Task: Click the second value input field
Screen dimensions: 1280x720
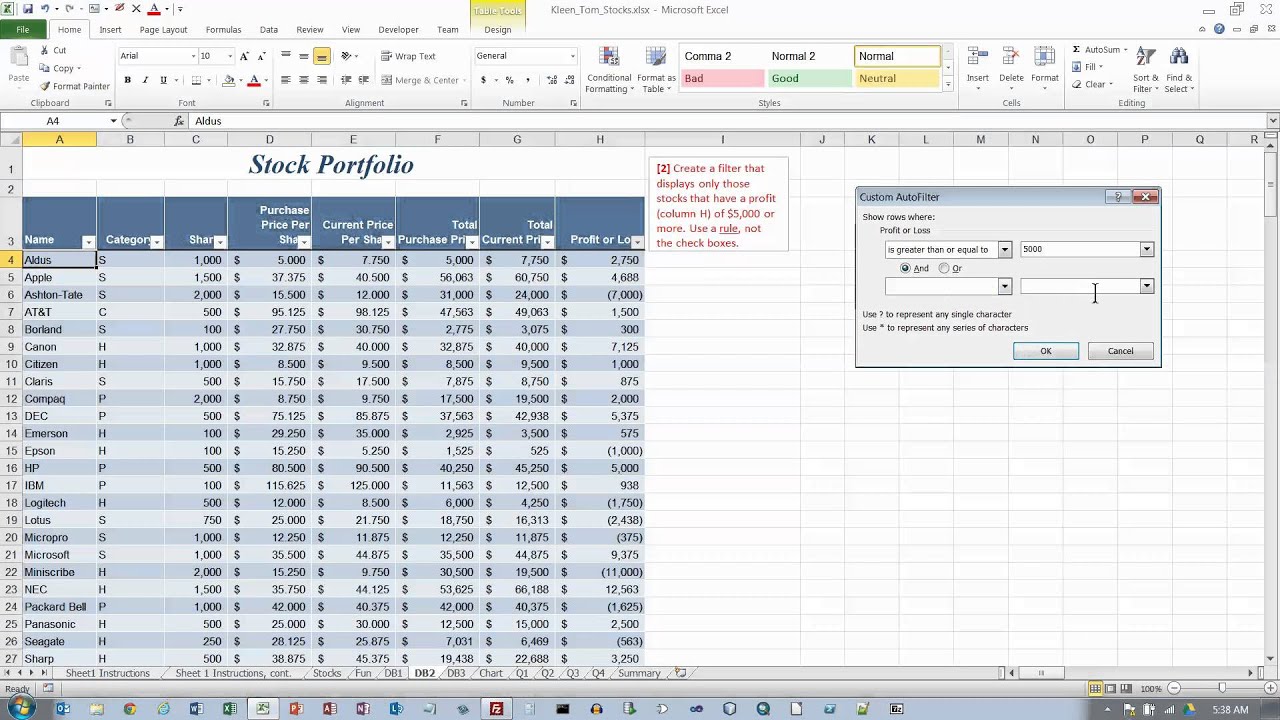Action: click(x=1080, y=287)
